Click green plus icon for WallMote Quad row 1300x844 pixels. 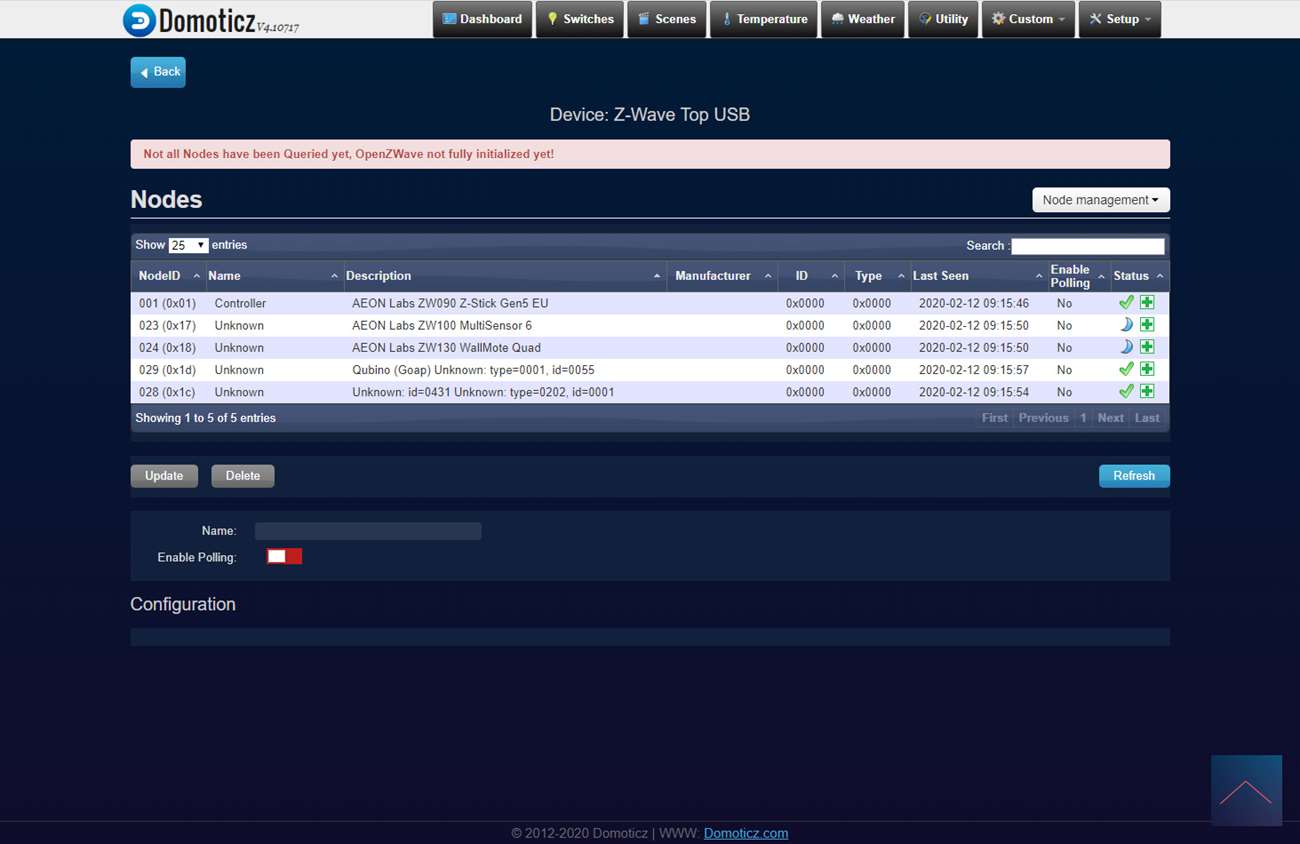click(x=1147, y=347)
